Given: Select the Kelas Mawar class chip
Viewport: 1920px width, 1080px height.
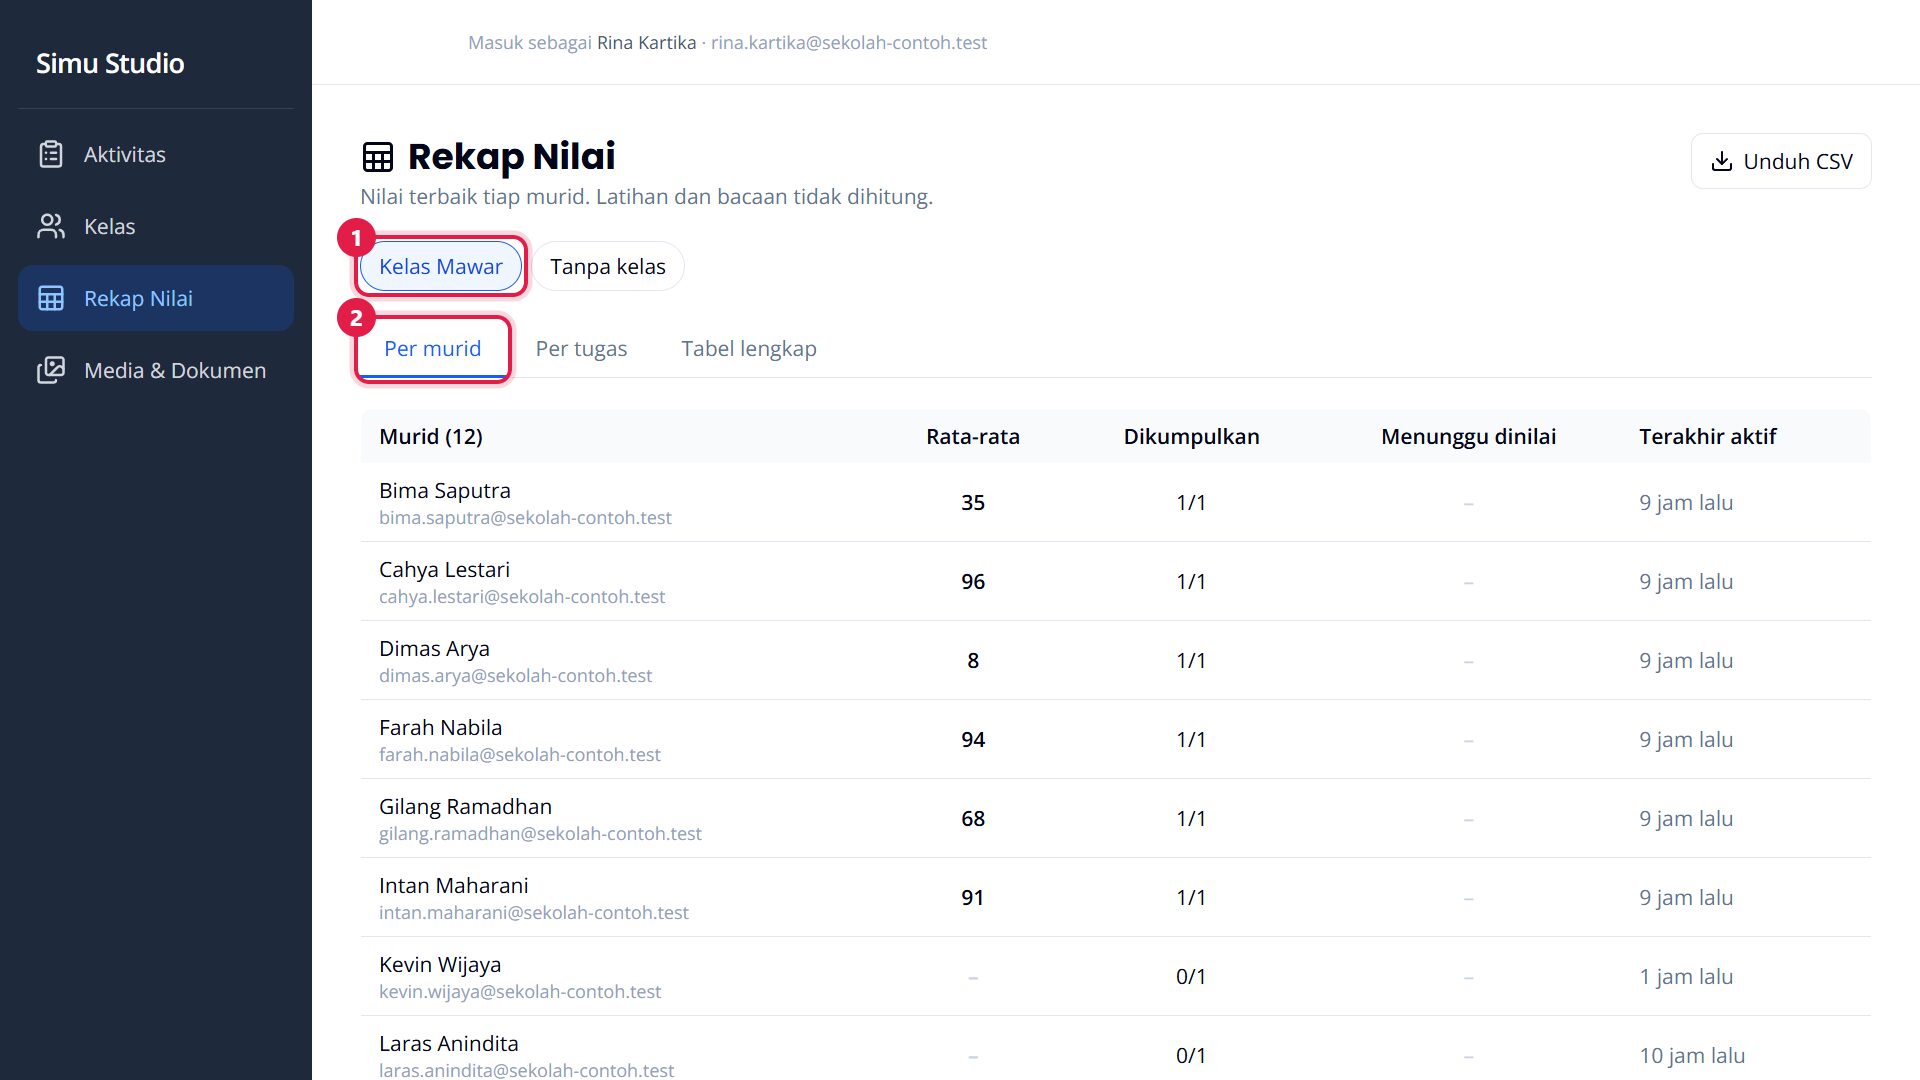Looking at the screenshot, I should point(441,266).
